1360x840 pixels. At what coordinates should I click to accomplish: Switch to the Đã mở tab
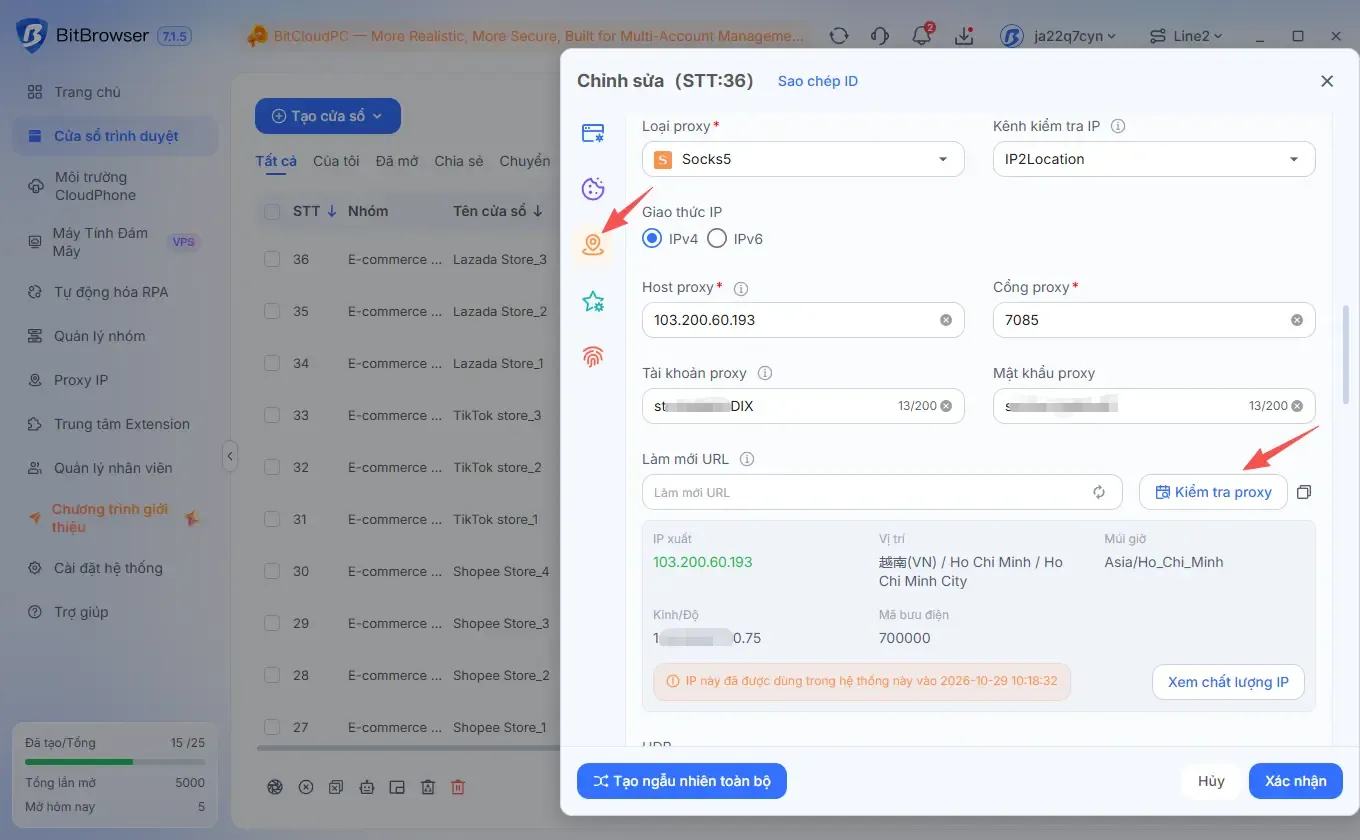tap(397, 161)
